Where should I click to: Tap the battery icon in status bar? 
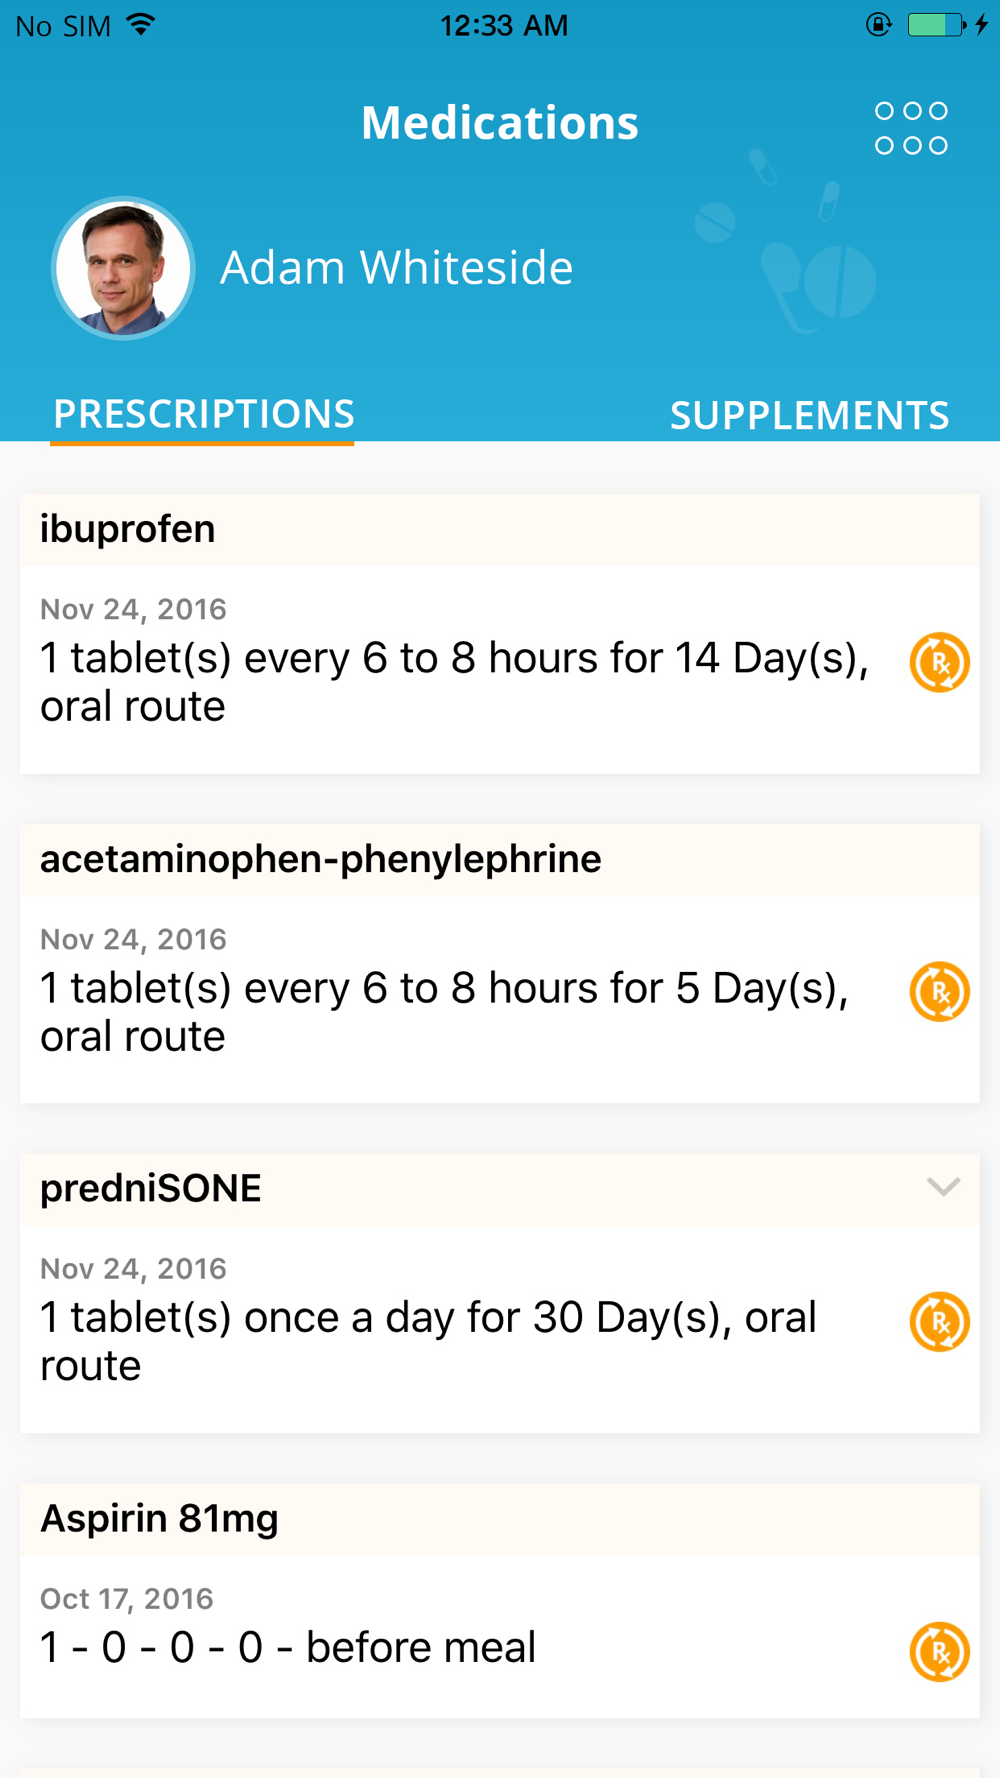pos(936,25)
